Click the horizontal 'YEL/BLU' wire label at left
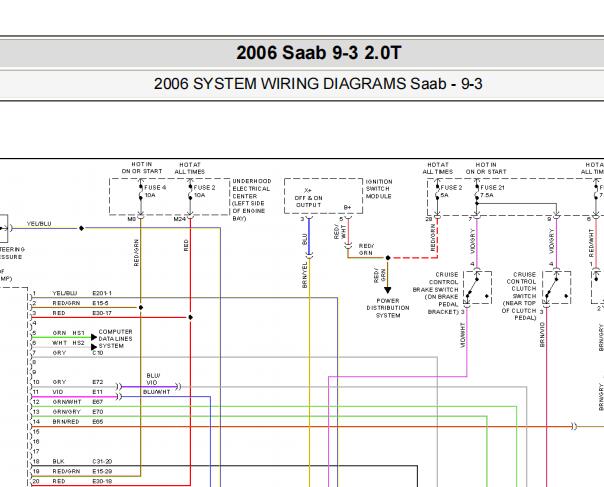The width and height of the screenshot is (604, 487). pos(39,224)
